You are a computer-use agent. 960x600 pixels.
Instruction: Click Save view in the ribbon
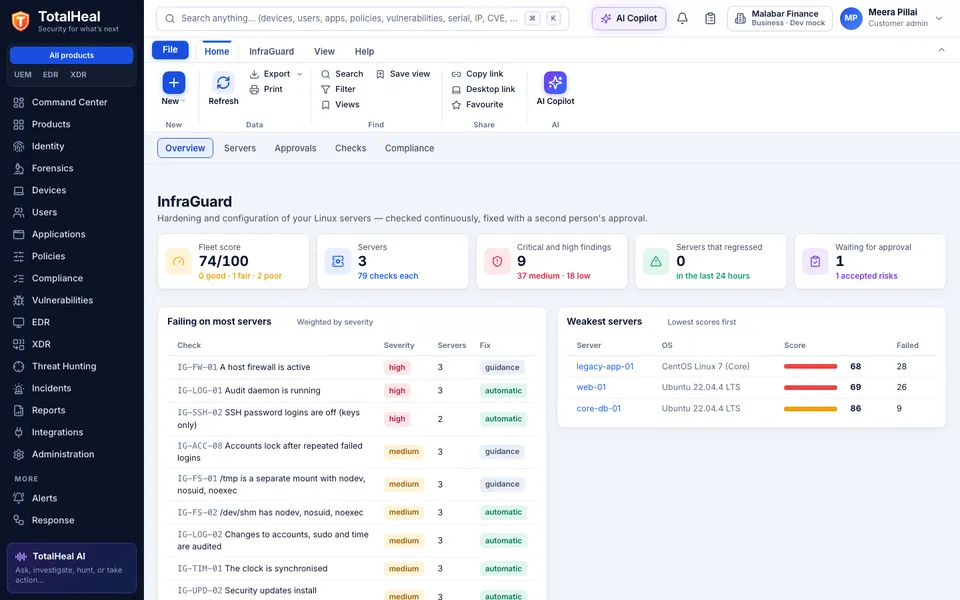point(403,74)
